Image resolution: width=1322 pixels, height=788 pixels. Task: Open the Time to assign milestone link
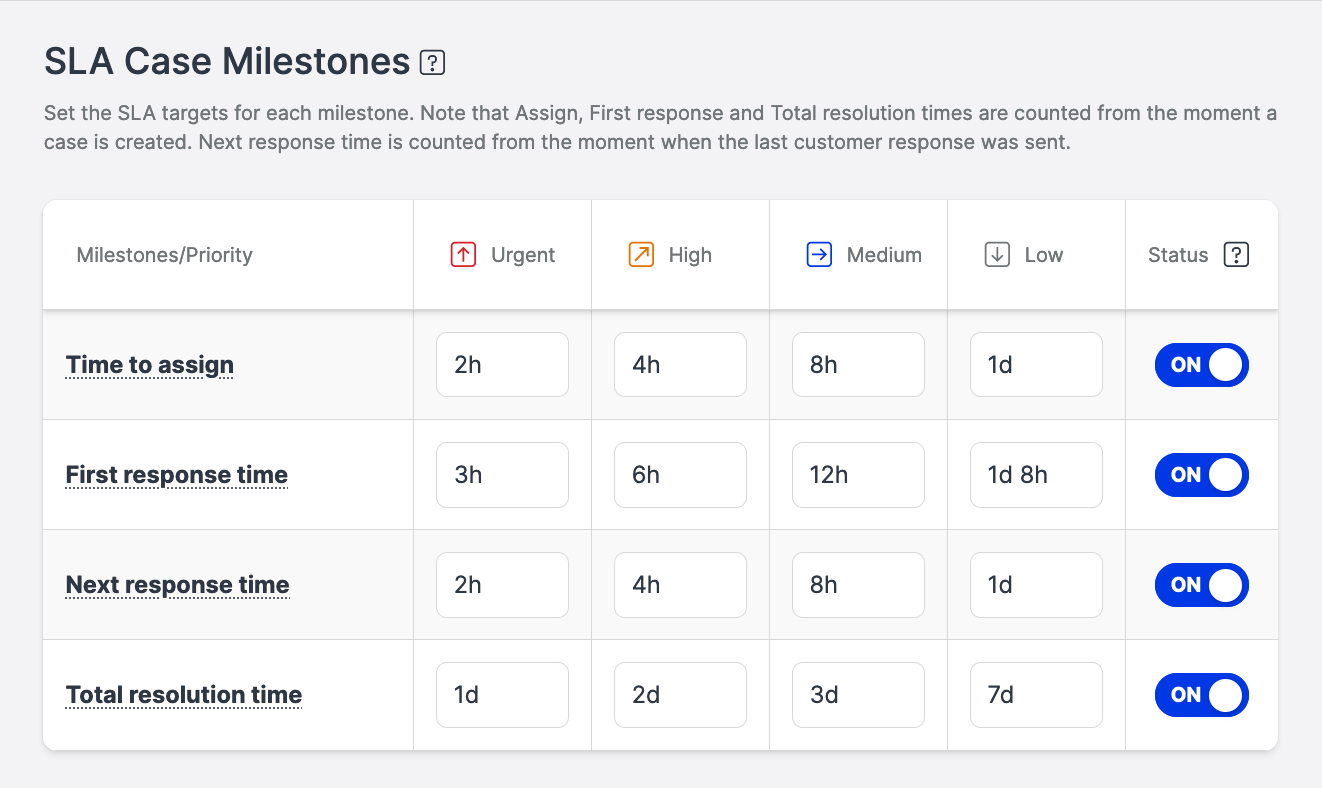click(x=150, y=365)
